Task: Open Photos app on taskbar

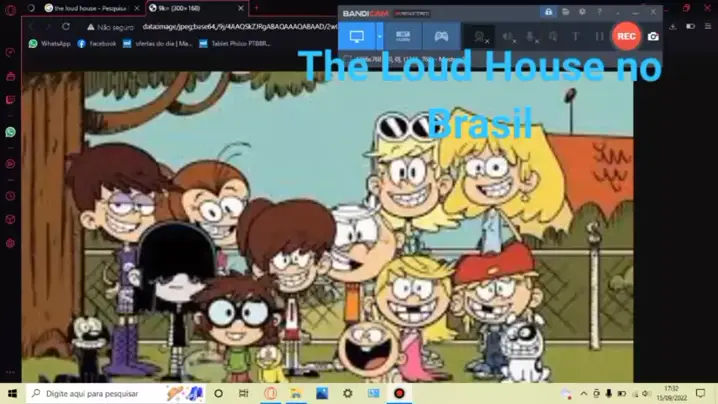Action: click(322, 393)
